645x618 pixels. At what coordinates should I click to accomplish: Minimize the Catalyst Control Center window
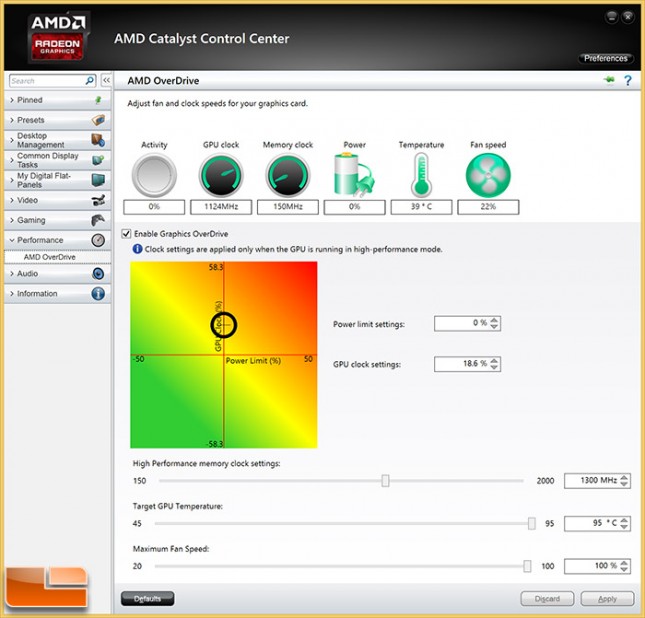pos(612,17)
